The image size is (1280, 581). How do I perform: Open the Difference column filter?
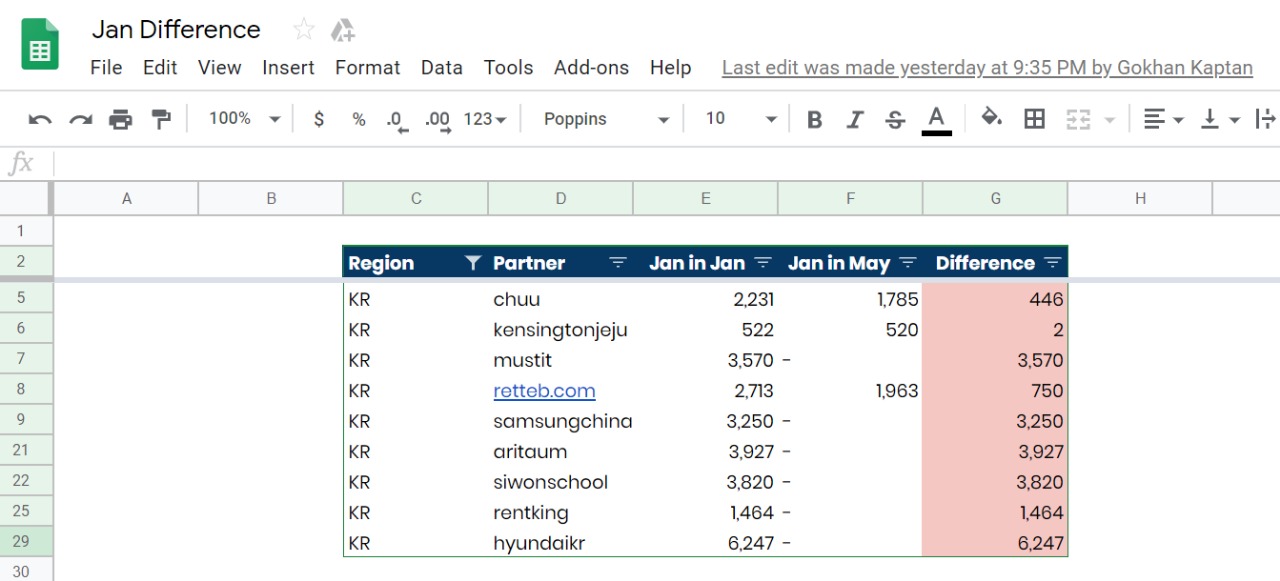coord(1052,263)
